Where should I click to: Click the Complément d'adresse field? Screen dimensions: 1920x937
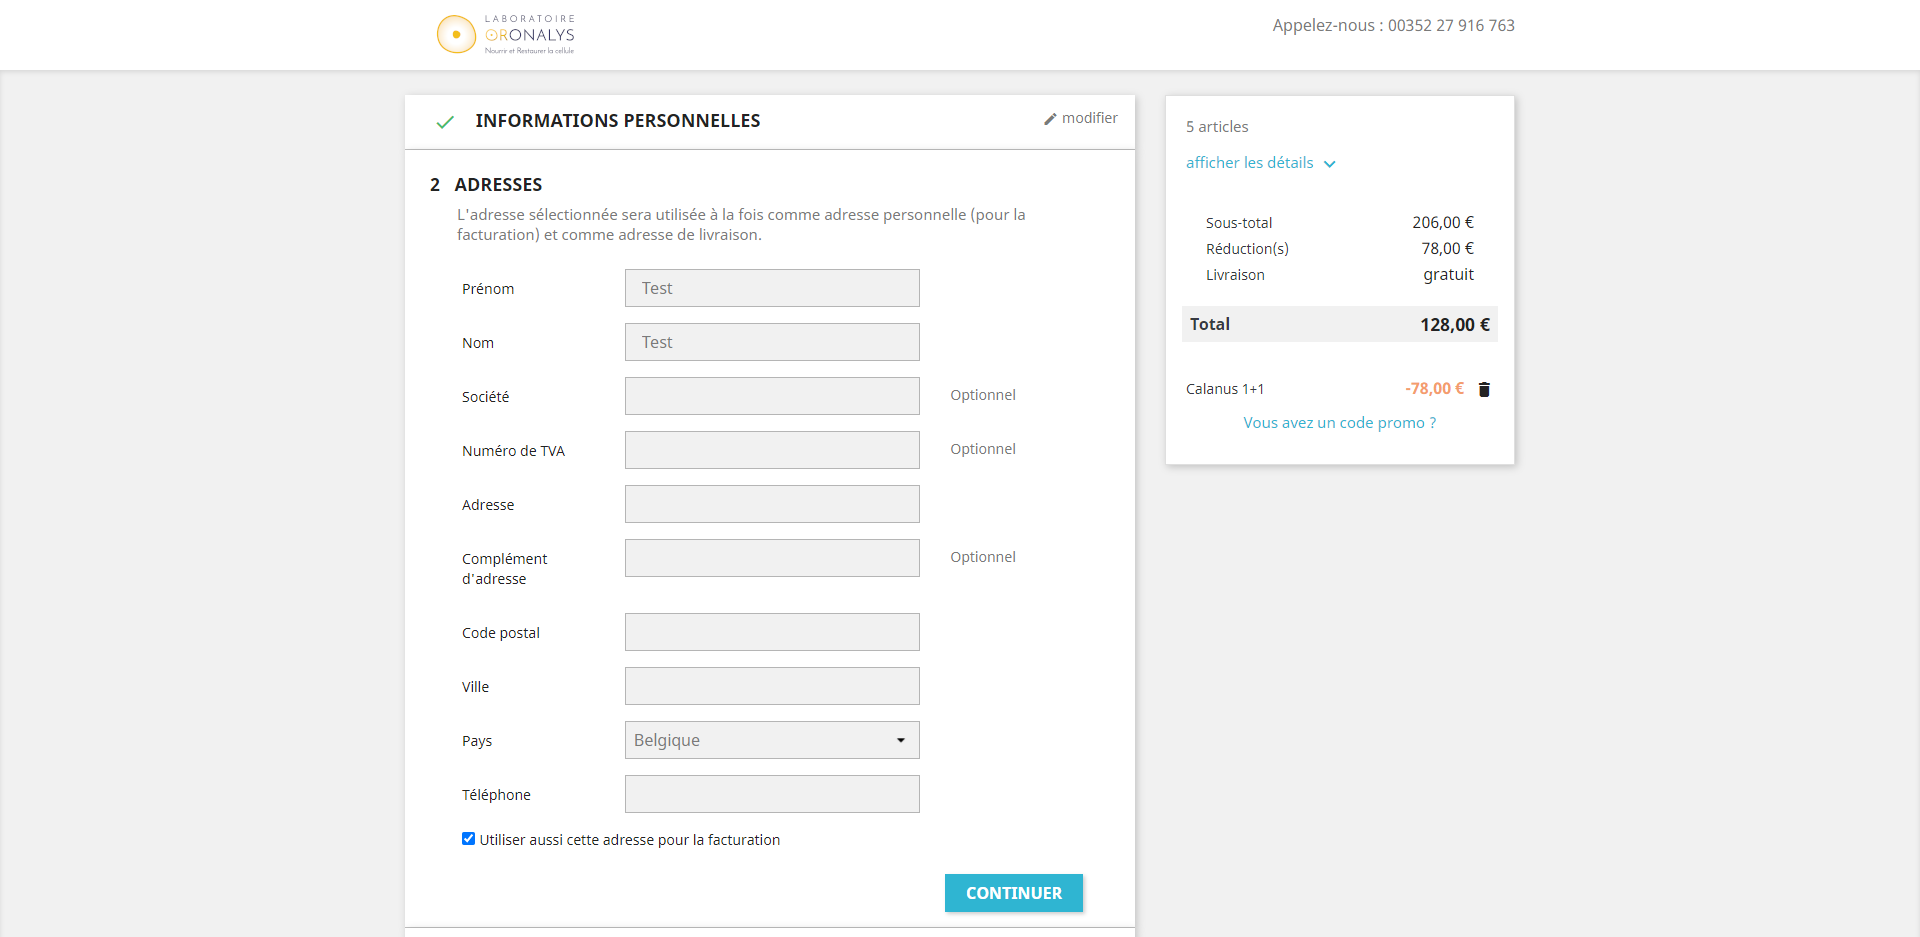coord(772,558)
